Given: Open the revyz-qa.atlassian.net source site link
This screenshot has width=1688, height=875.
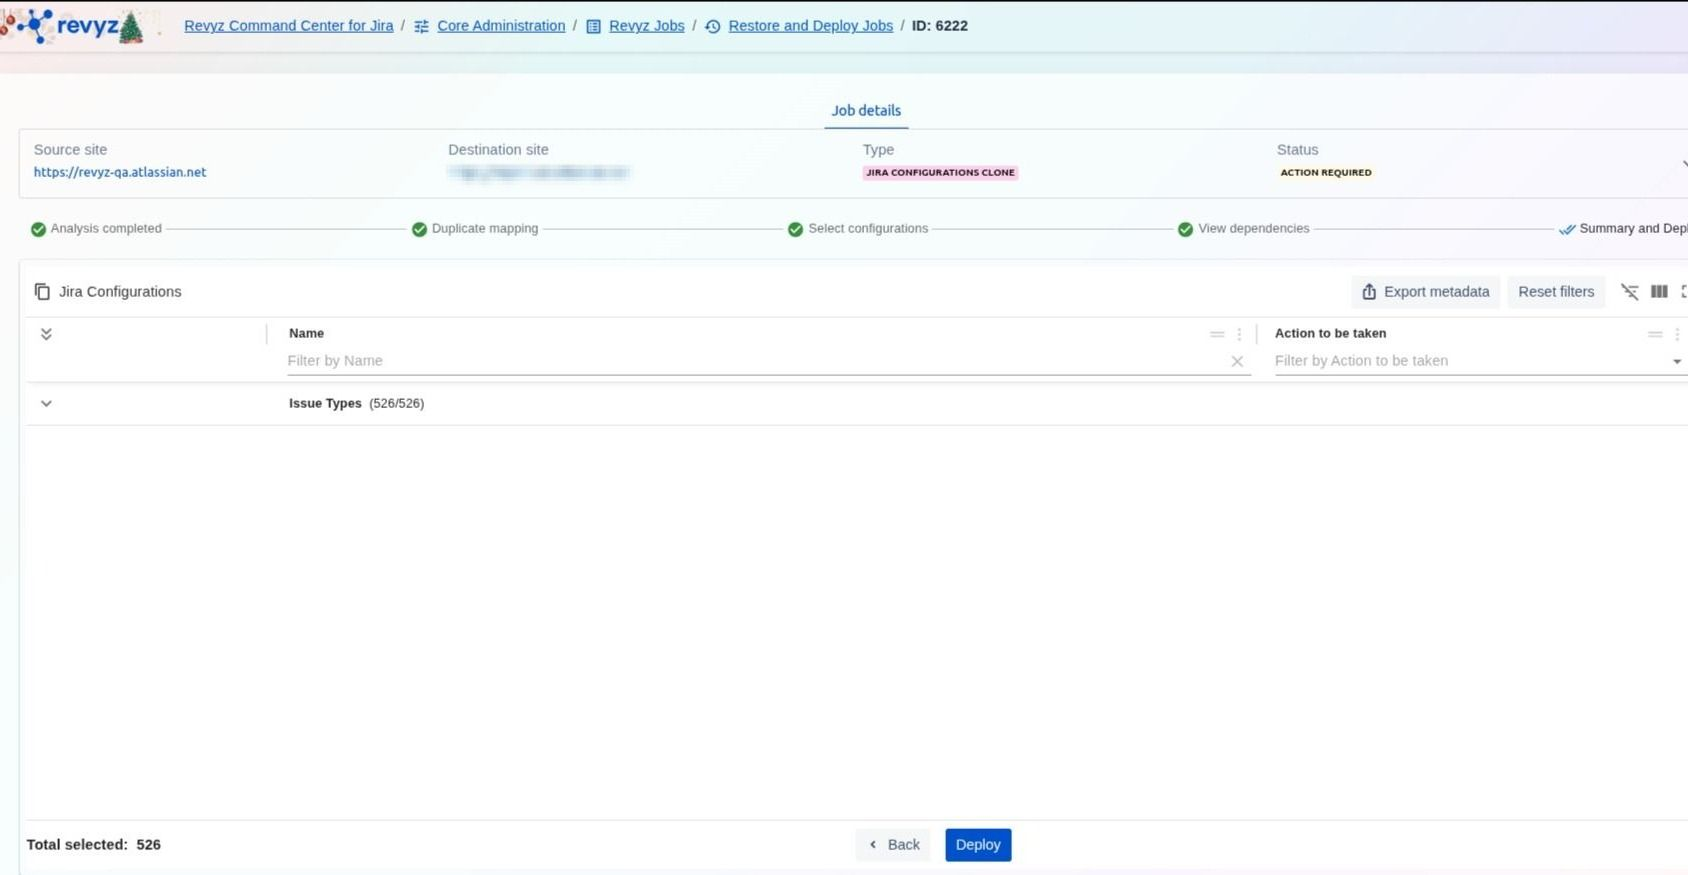Looking at the screenshot, I should coord(120,172).
